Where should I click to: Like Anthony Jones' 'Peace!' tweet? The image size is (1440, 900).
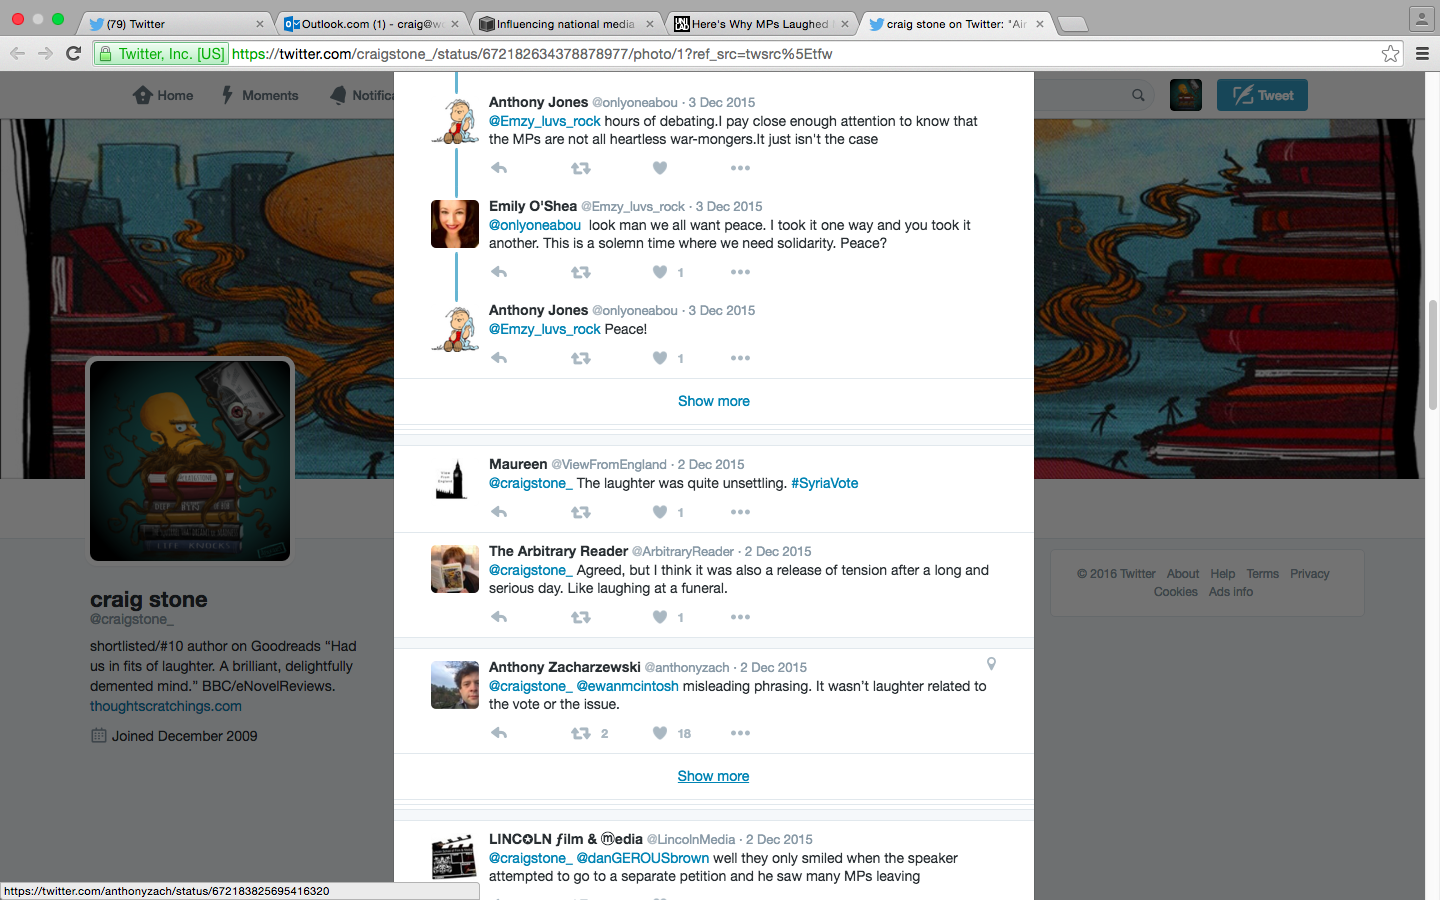pos(660,358)
